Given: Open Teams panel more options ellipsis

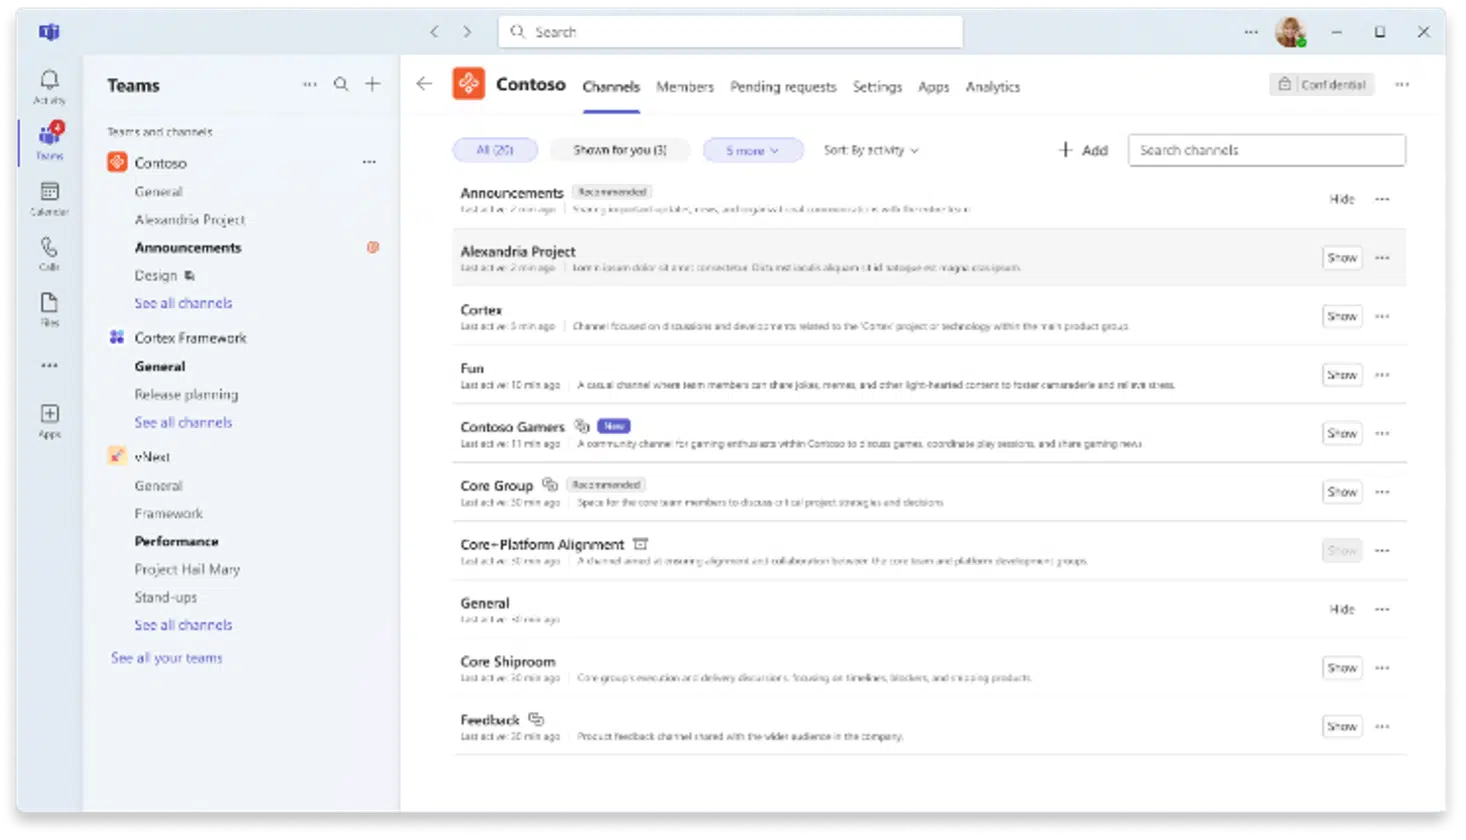Looking at the screenshot, I should click(310, 85).
